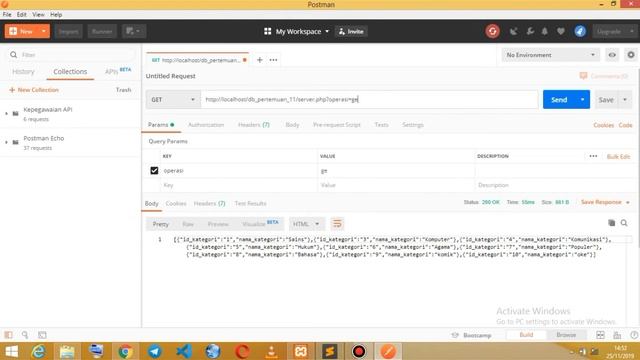Image resolution: width=640 pixels, height=360 pixels.
Task: Open manage environments gear icon
Action: (631, 55)
